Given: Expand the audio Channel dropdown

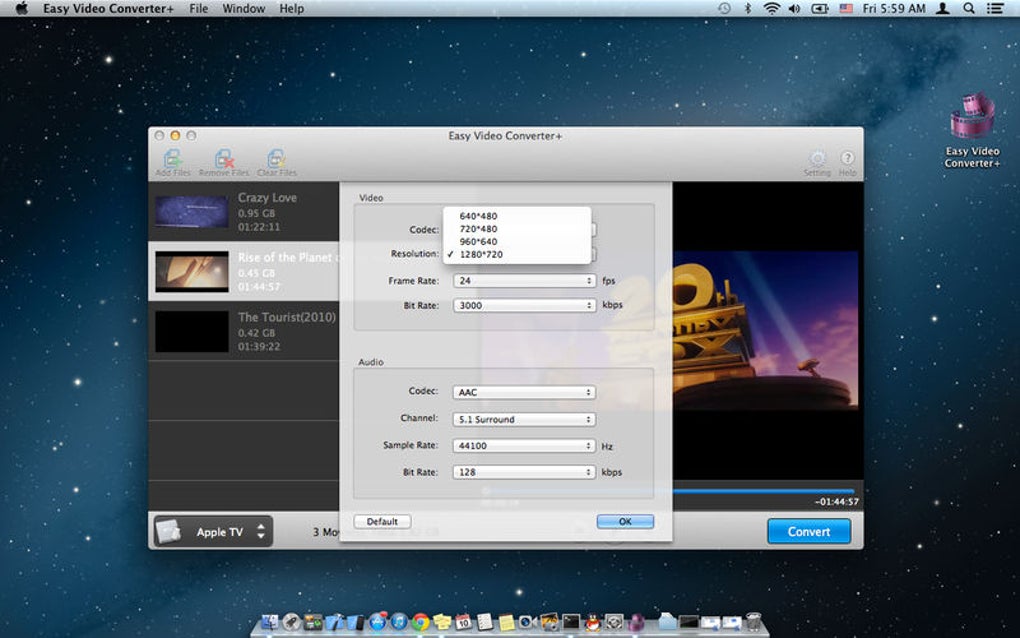Looking at the screenshot, I should point(524,419).
